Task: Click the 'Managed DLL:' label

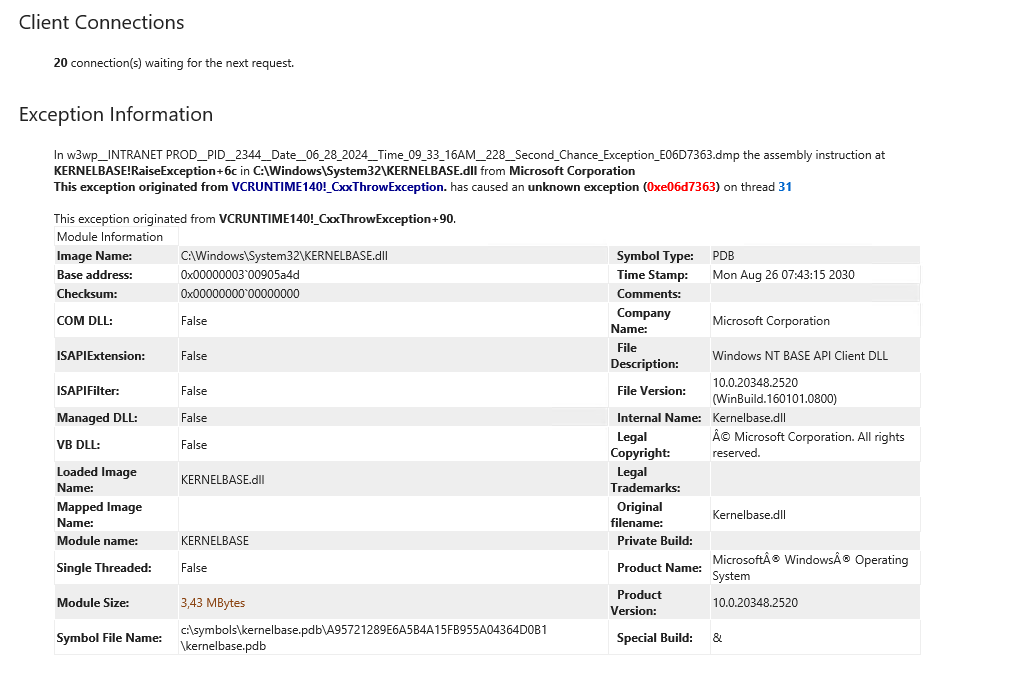Action: point(97,417)
